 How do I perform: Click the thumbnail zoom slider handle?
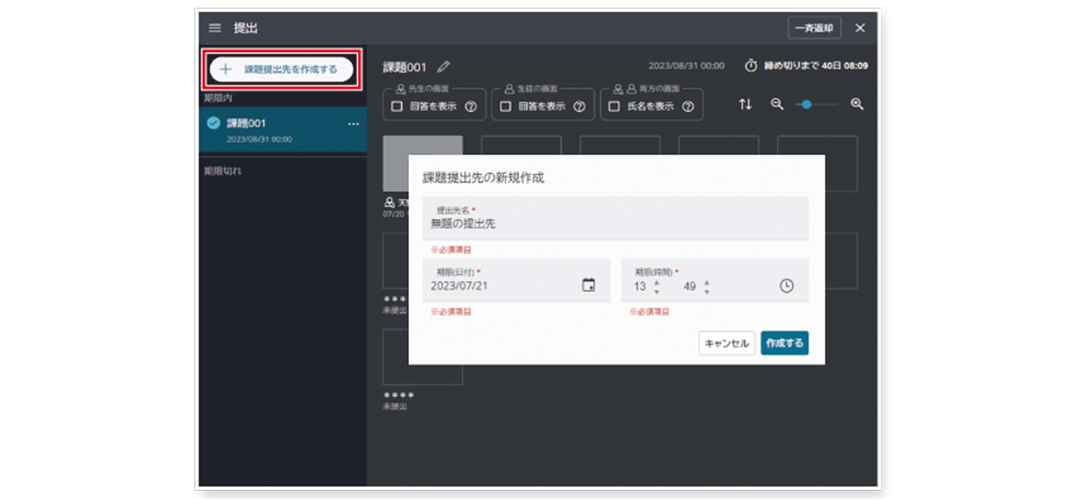[x=806, y=104]
